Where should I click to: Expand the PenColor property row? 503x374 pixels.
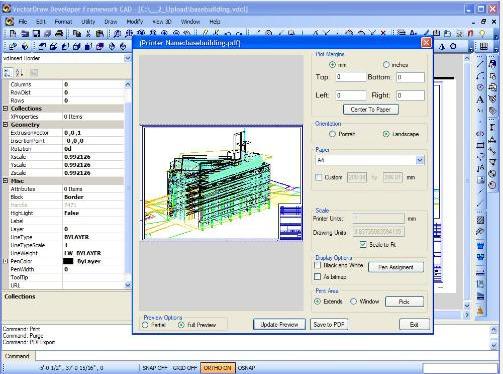[5, 261]
